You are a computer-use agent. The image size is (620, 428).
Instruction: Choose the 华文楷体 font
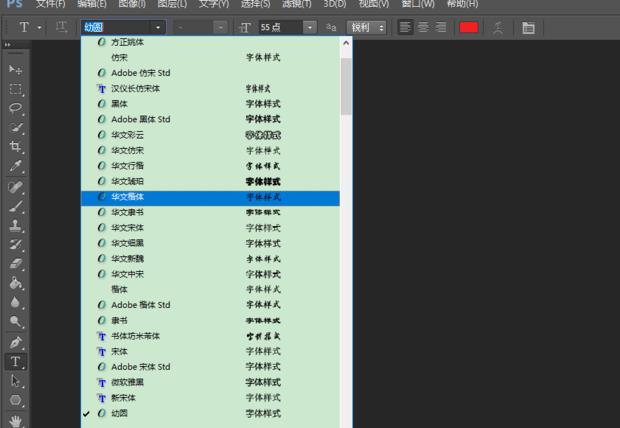point(210,198)
